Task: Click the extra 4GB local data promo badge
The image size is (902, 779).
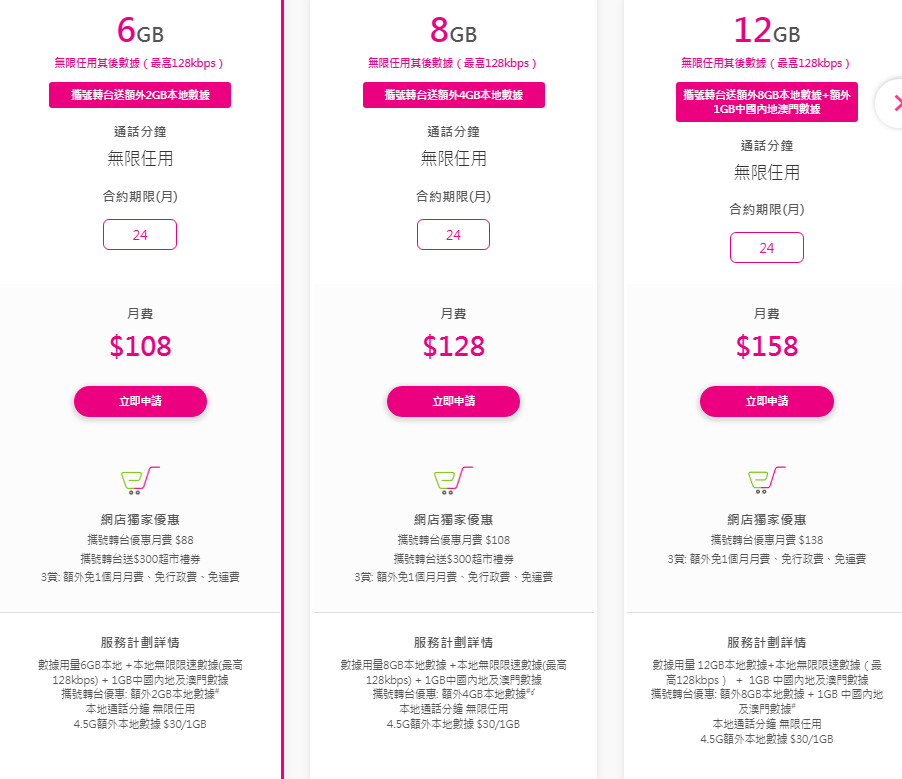Action: (x=453, y=95)
